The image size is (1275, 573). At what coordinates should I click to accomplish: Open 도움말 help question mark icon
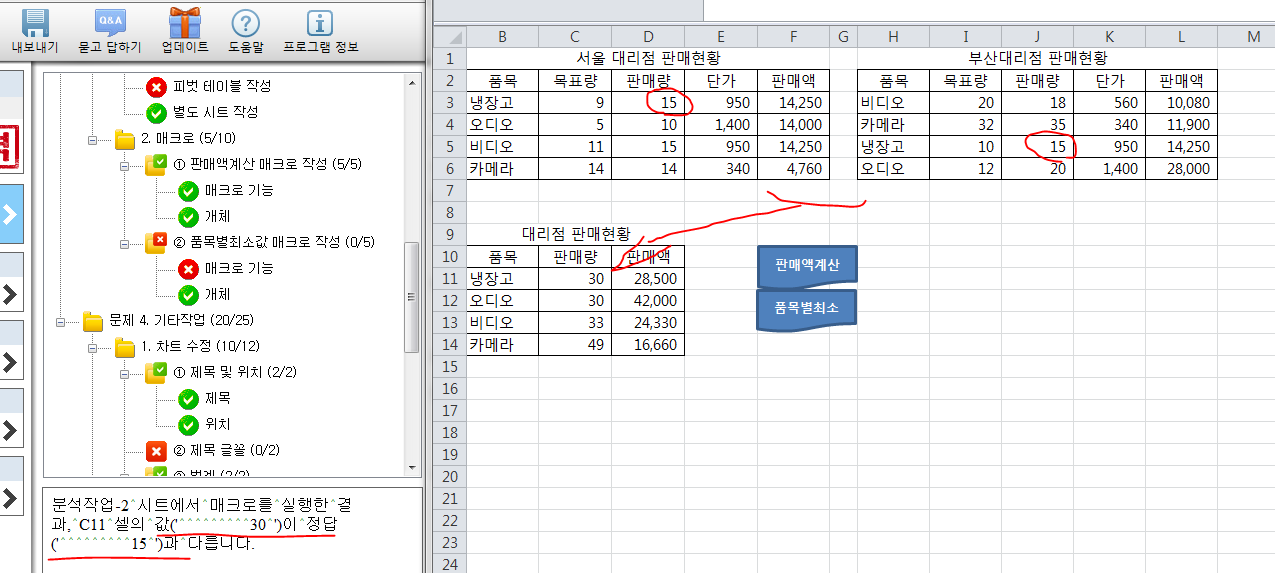click(245, 24)
